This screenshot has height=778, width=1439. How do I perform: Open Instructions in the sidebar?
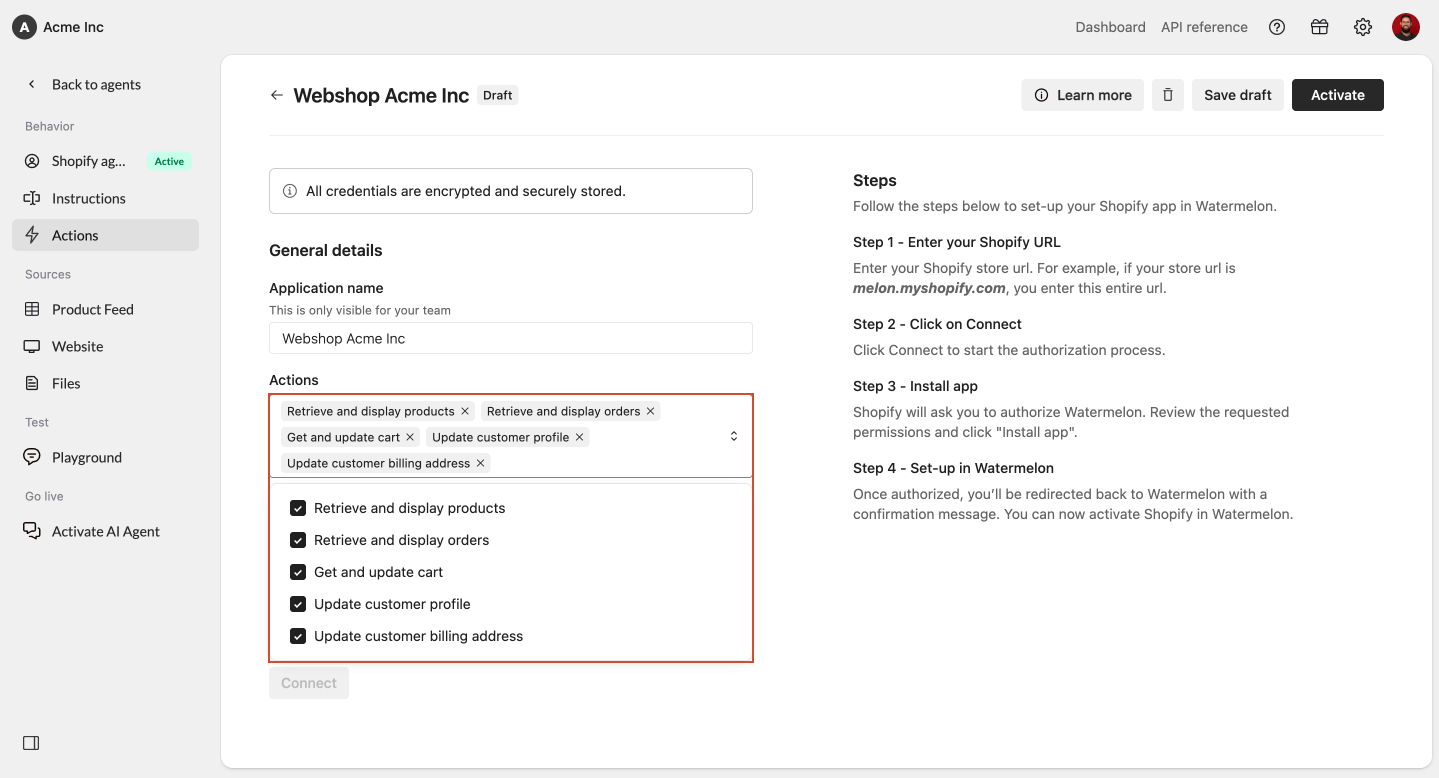pos(105,198)
